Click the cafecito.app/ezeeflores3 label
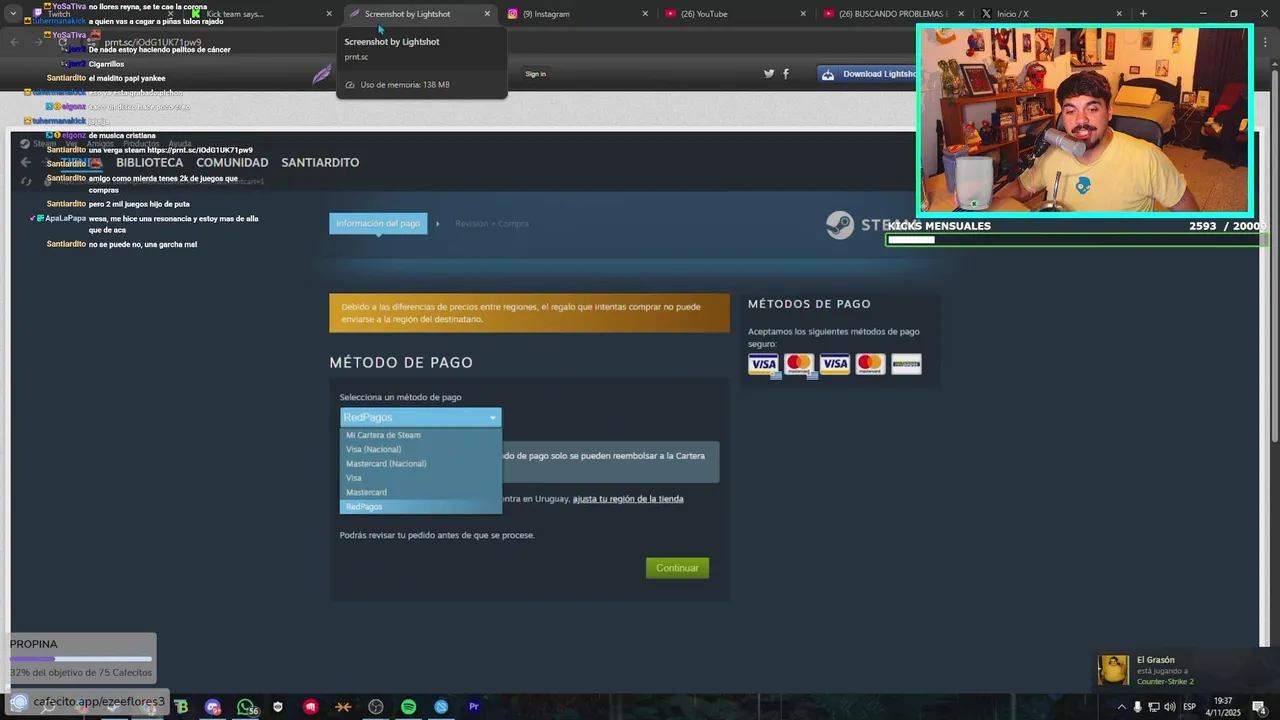The image size is (1280, 720). (98, 702)
